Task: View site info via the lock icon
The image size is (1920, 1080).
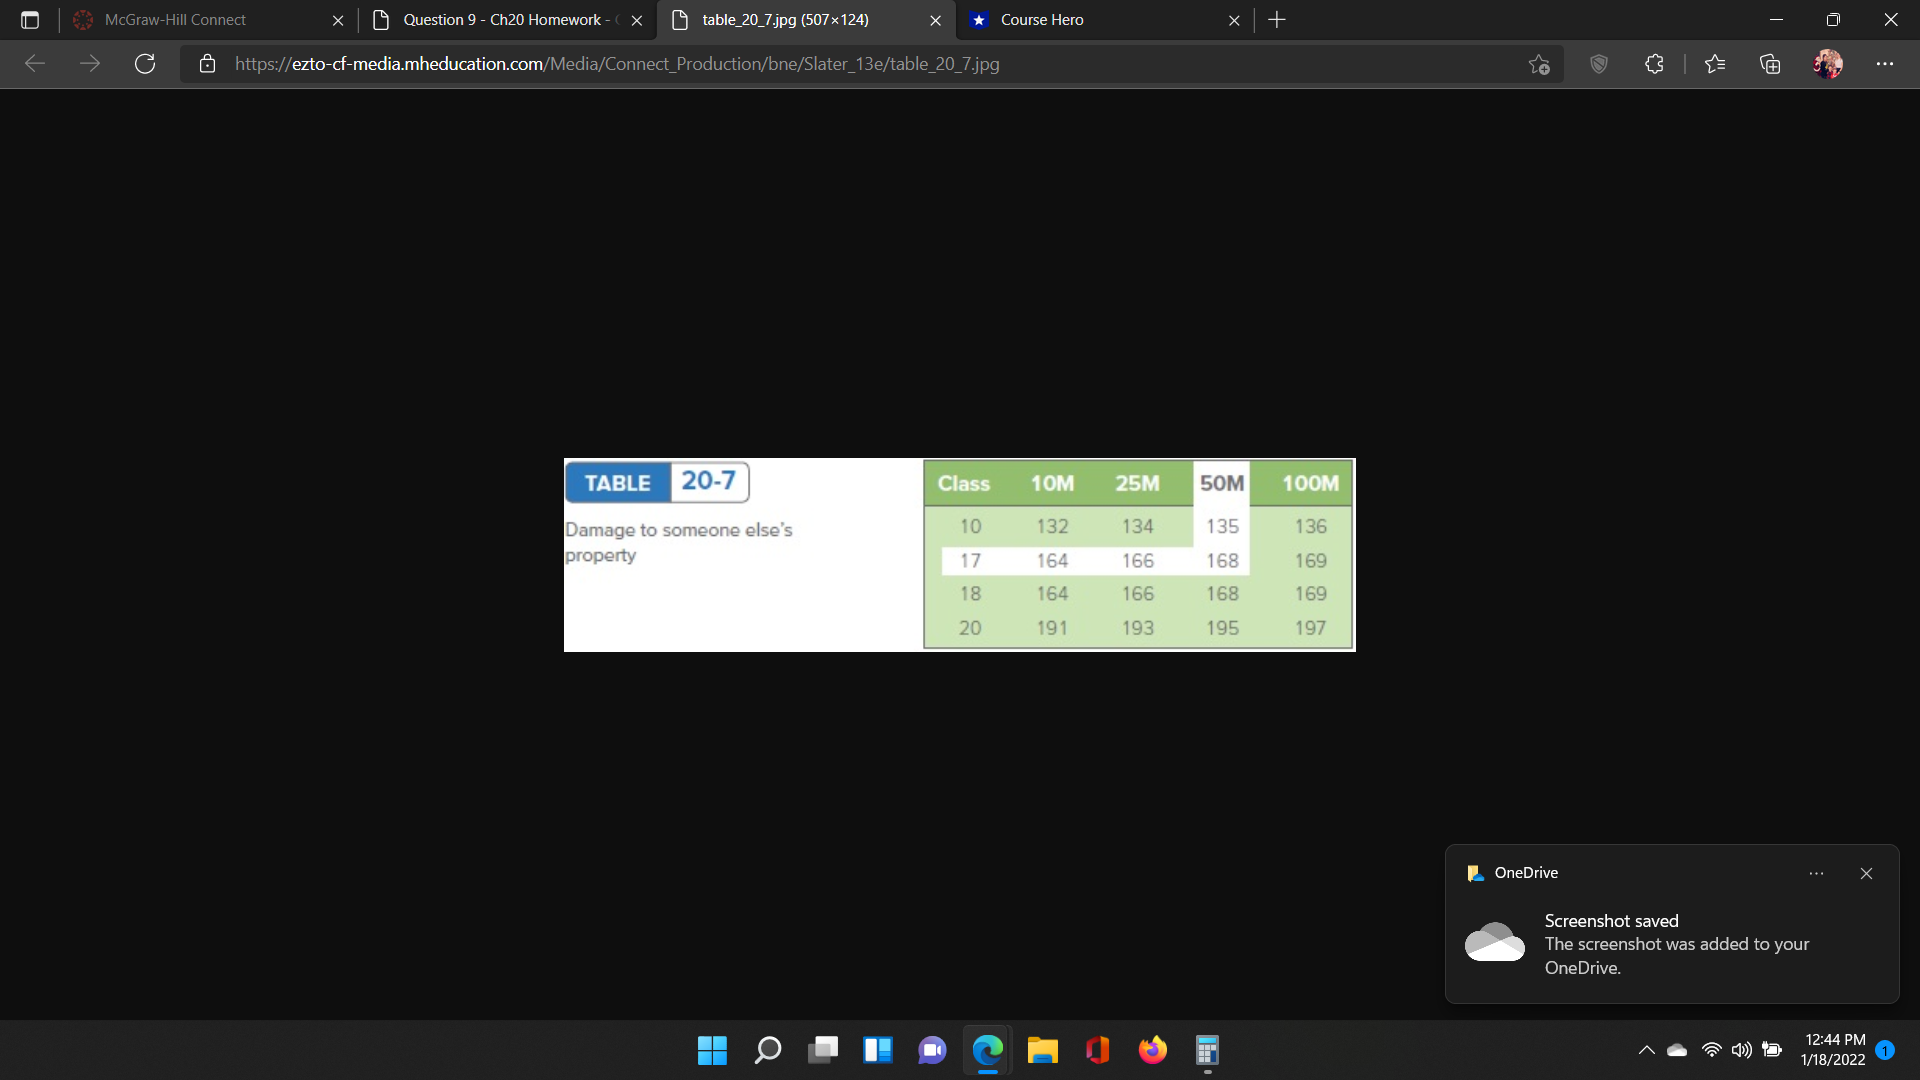Action: [x=207, y=63]
